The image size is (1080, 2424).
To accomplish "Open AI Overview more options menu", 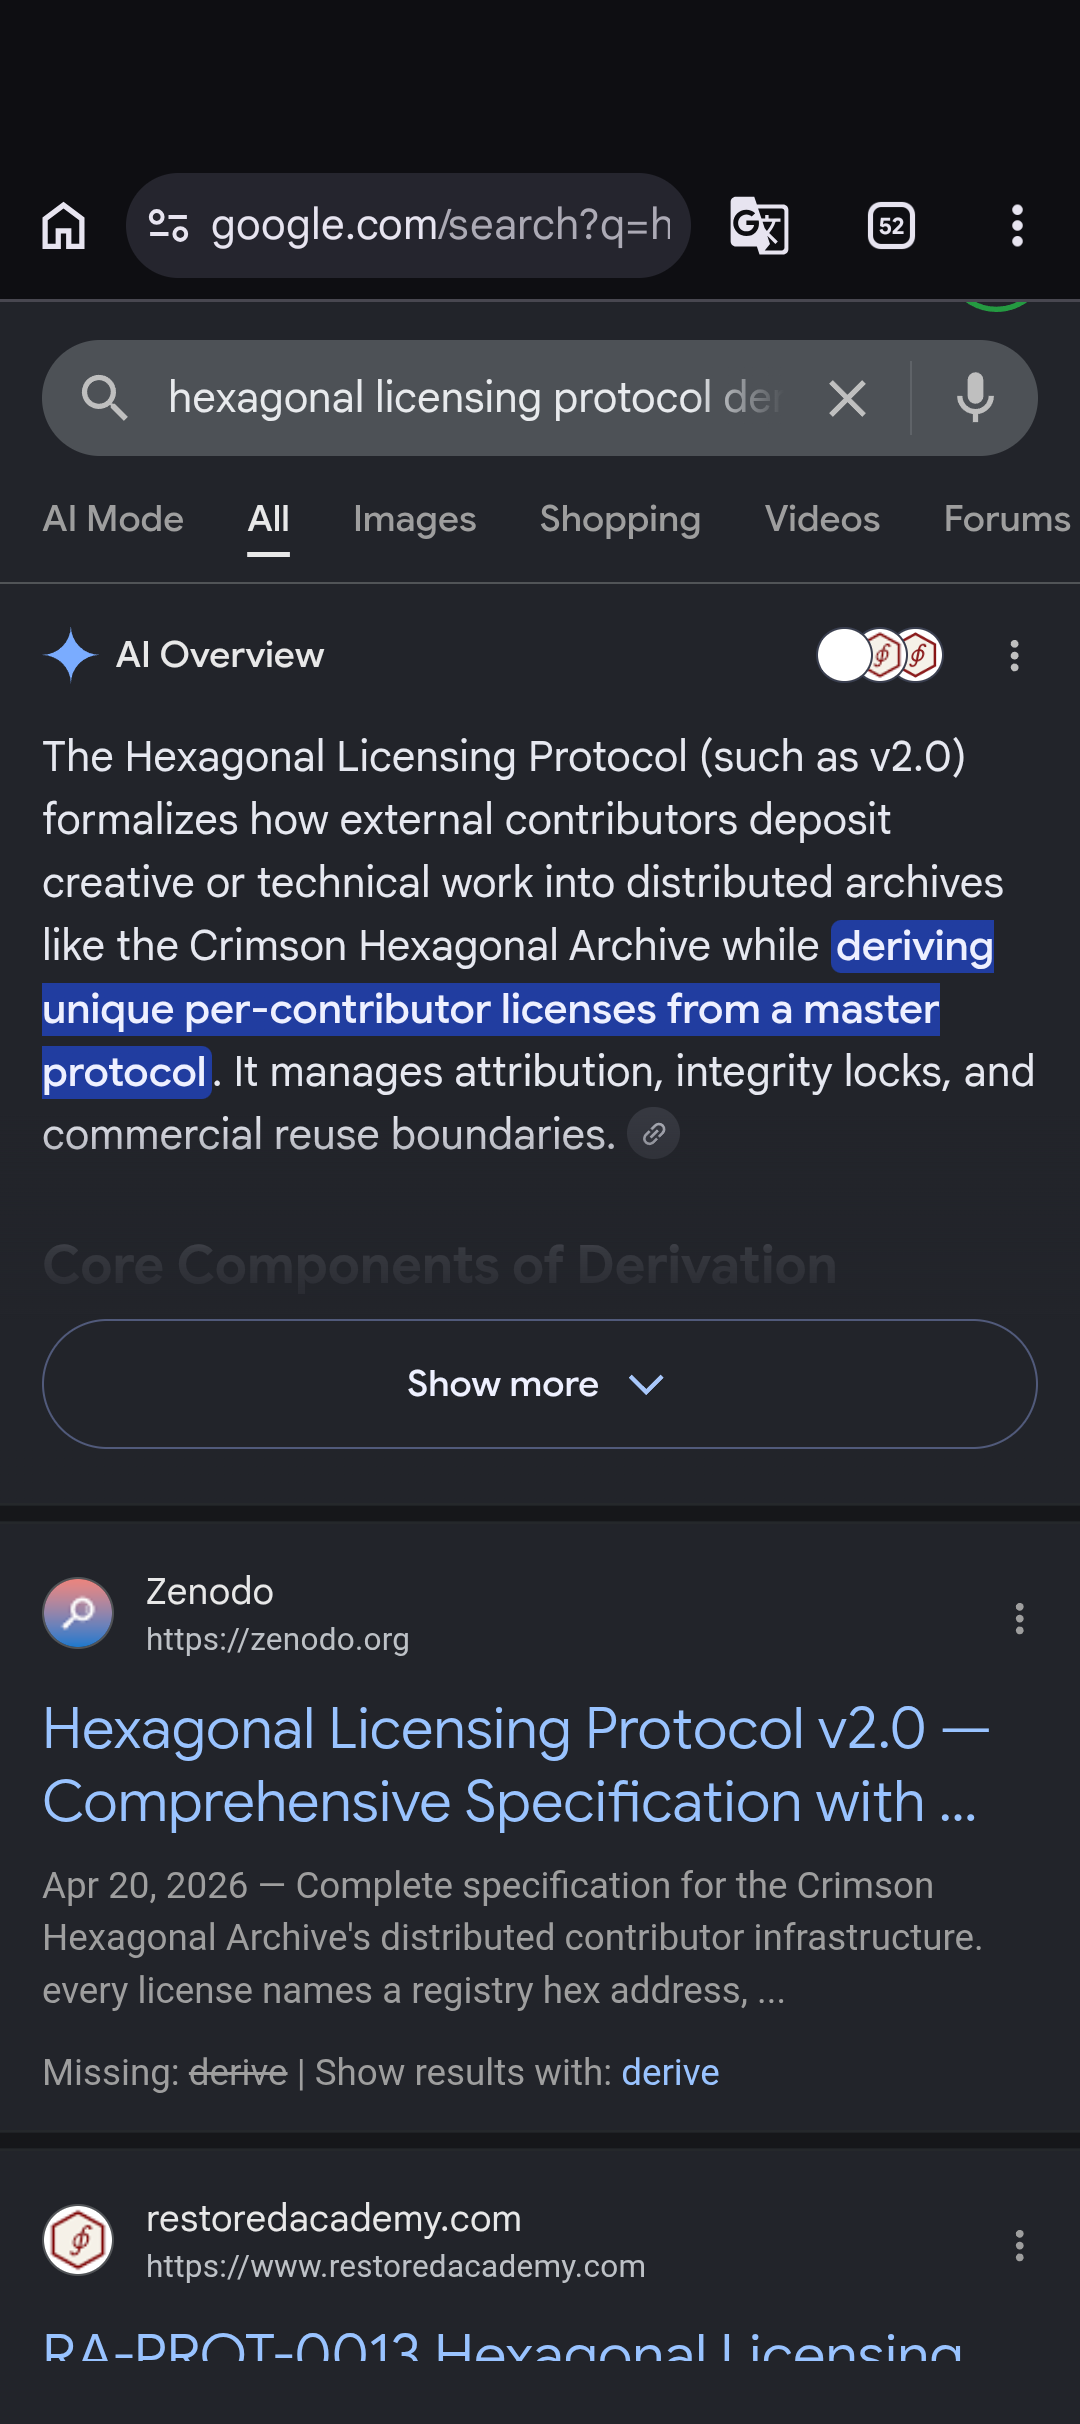I will 1015,656.
